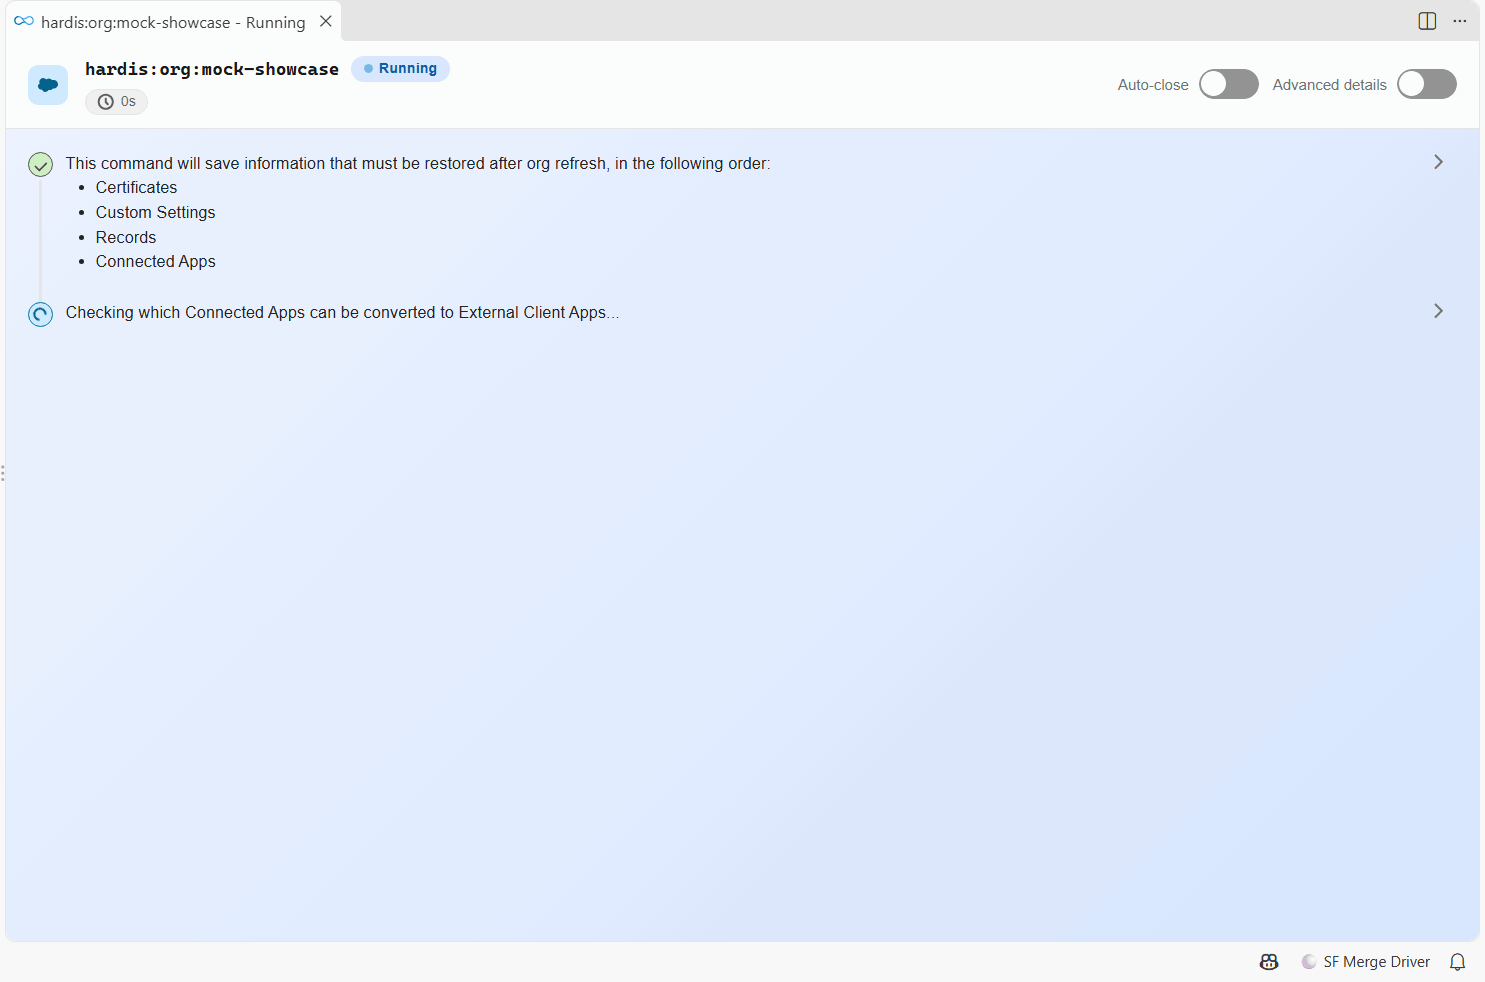Click the 'Advanced details' label text
1485x982 pixels.
[x=1329, y=85]
